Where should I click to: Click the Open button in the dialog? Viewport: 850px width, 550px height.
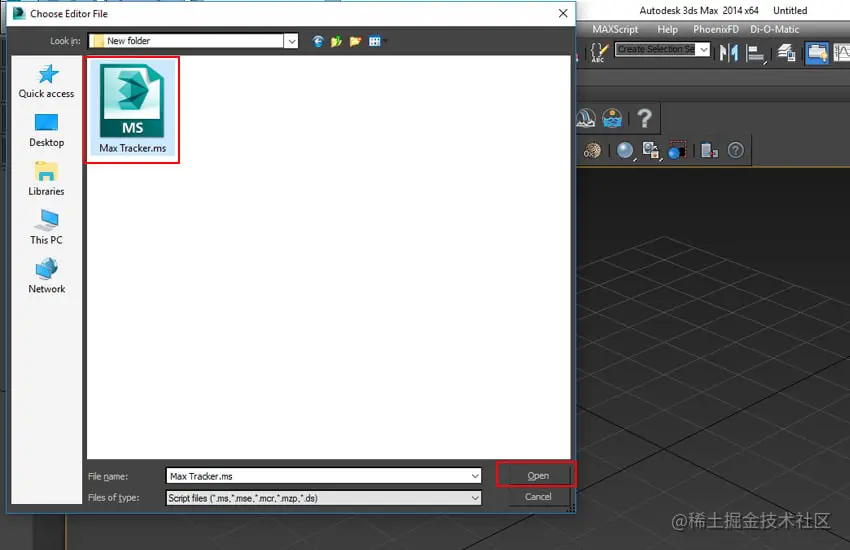click(x=538, y=475)
